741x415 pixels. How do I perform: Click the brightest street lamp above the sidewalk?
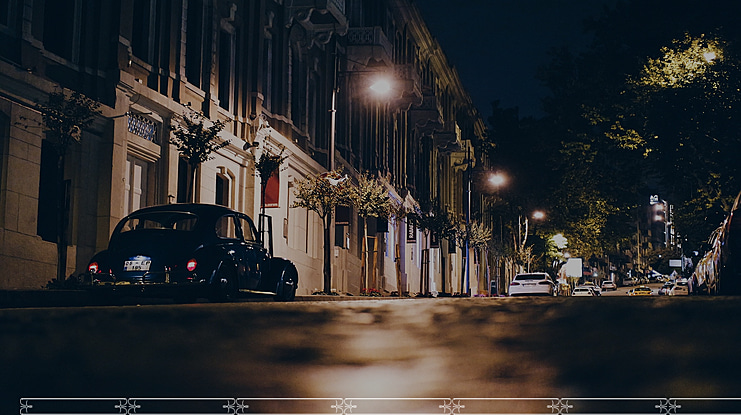point(380,87)
